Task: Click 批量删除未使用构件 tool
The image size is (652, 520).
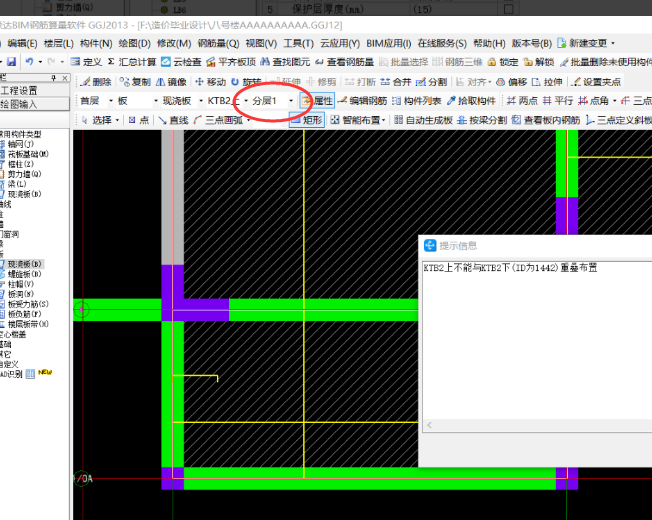Action: coord(605,62)
